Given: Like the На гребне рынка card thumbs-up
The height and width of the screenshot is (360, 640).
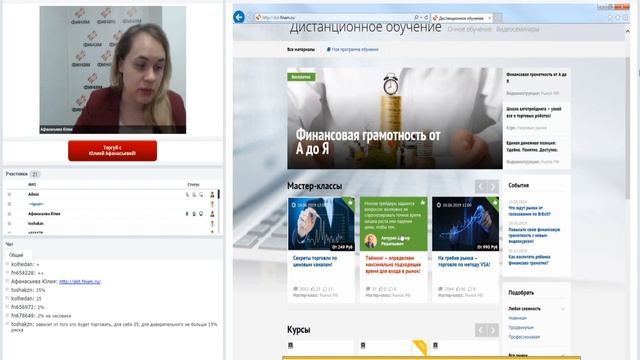Looking at the screenshot, I should [x=495, y=202].
